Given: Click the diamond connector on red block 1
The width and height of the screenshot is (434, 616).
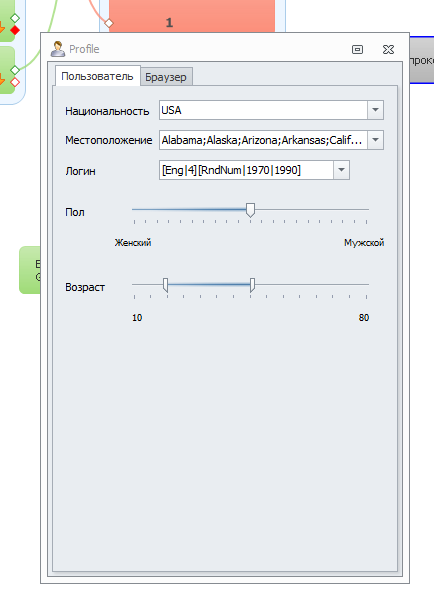Looking at the screenshot, I should (x=109, y=23).
